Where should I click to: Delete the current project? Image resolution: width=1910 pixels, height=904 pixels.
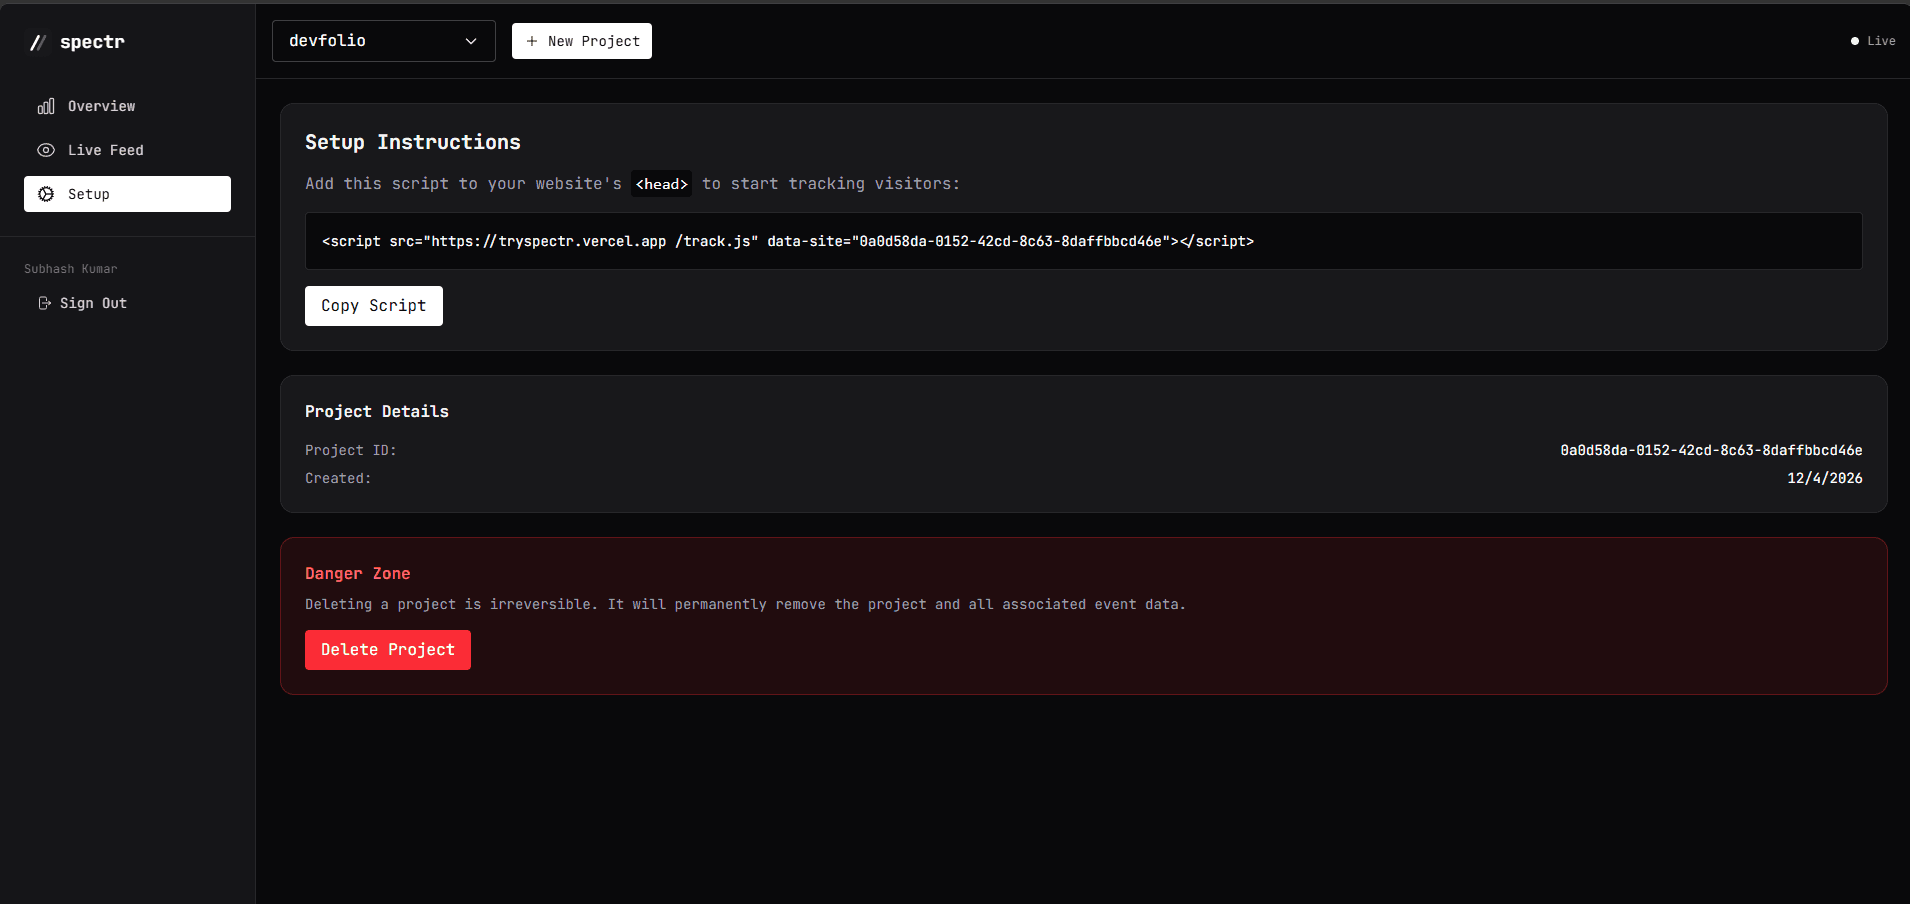pos(388,650)
